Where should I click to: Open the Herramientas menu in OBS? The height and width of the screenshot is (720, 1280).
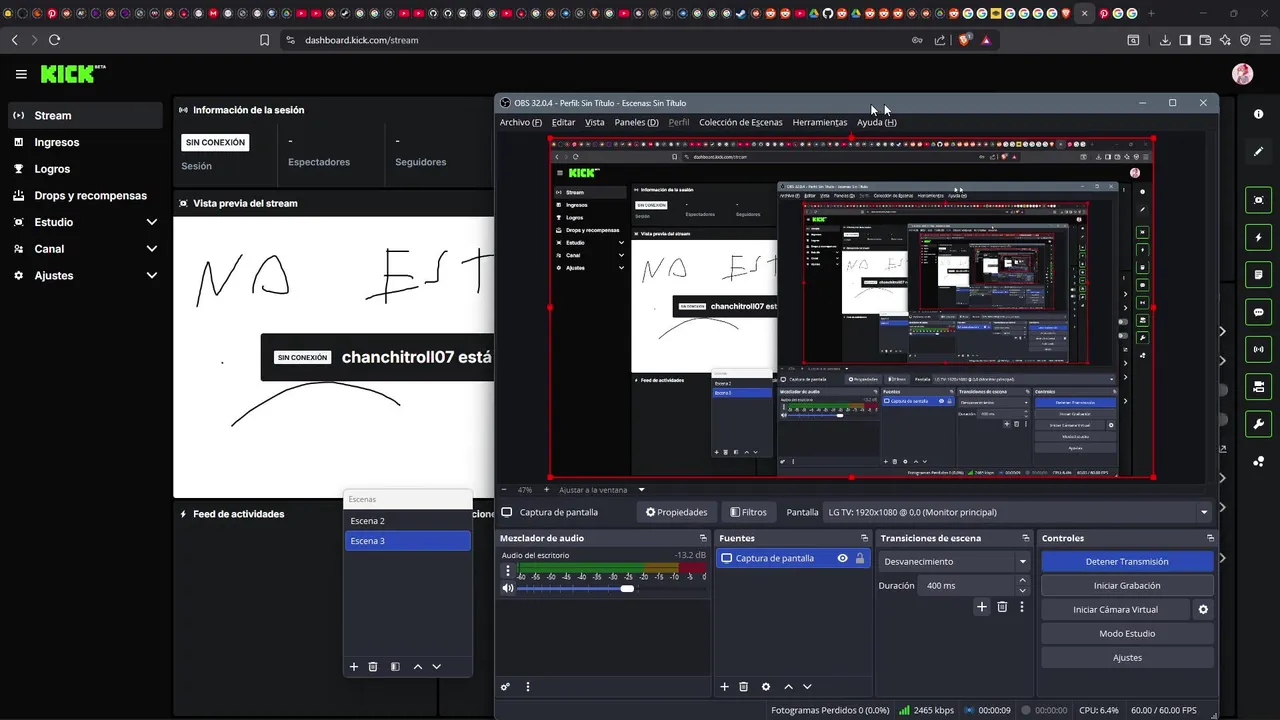click(x=820, y=122)
